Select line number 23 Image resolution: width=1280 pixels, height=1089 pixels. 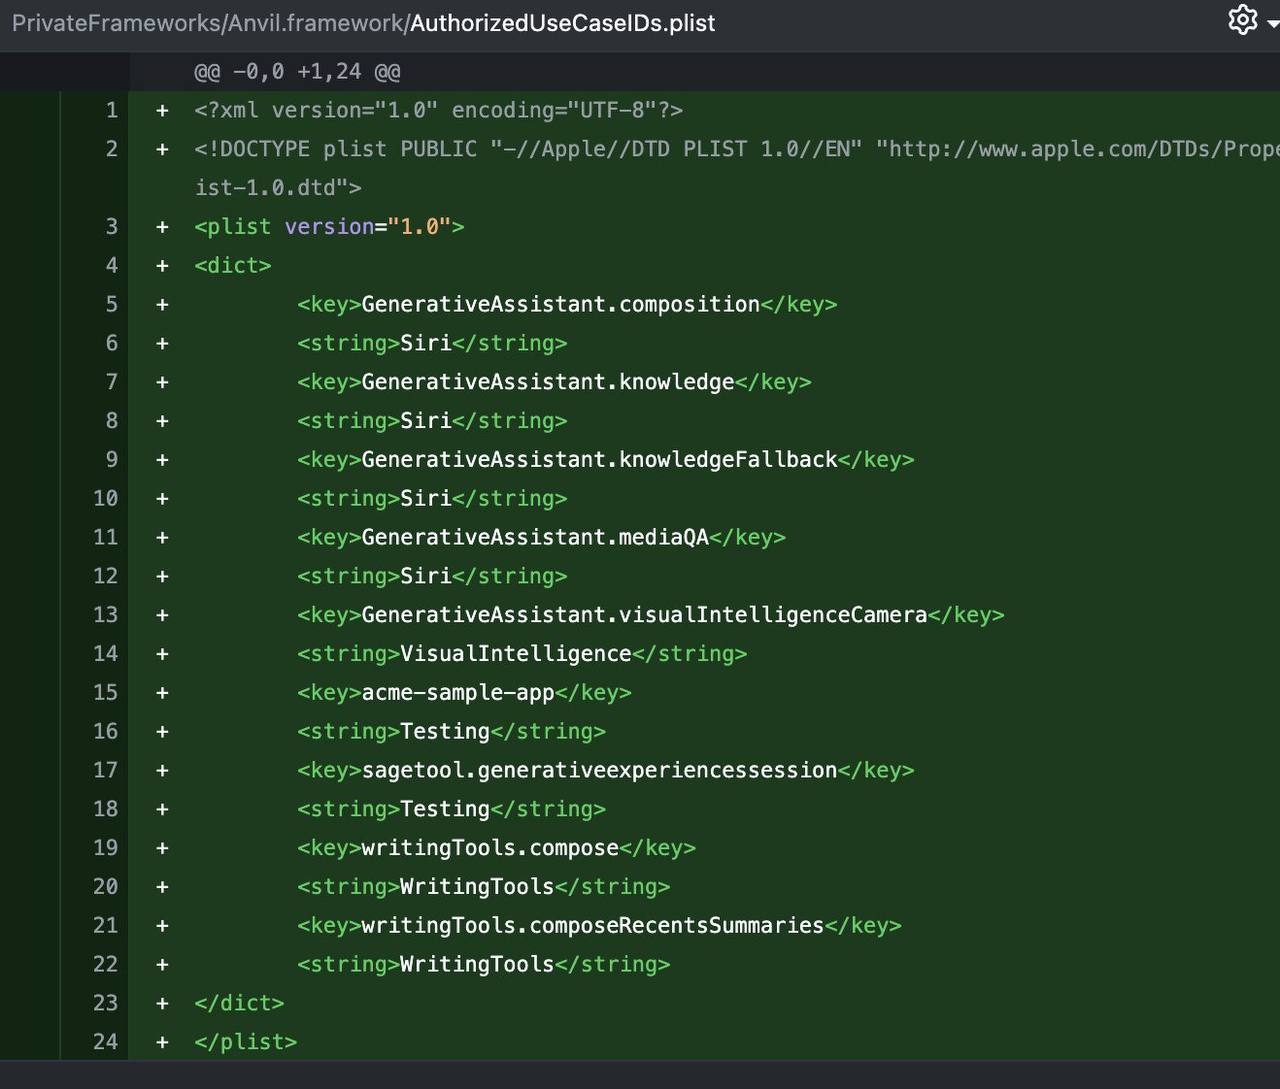(105, 1003)
